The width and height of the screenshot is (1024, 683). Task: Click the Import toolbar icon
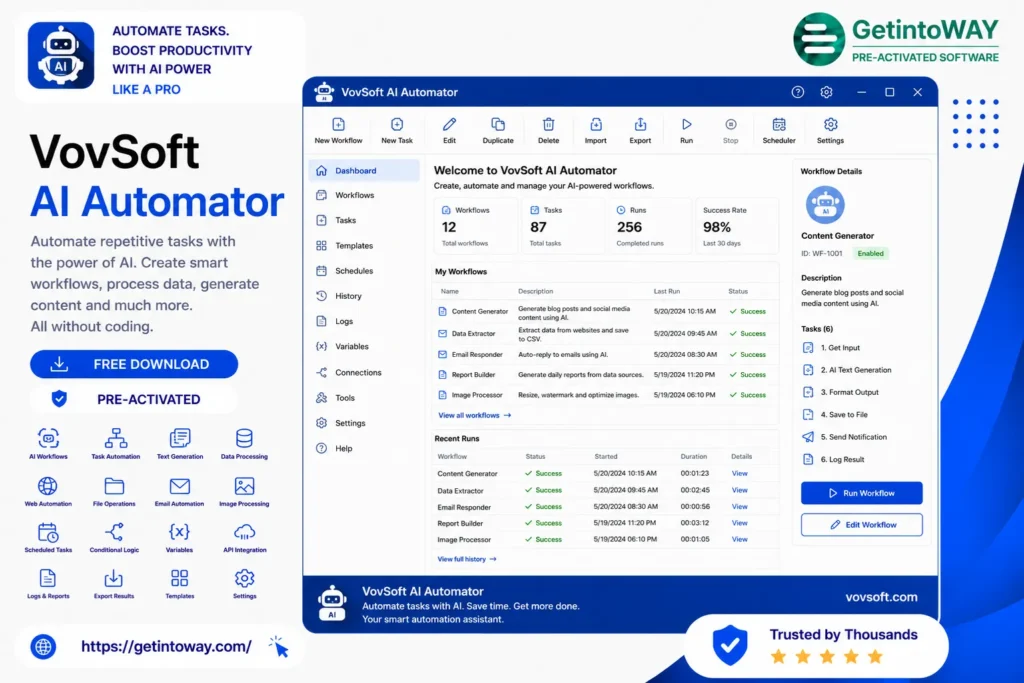point(596,125)
